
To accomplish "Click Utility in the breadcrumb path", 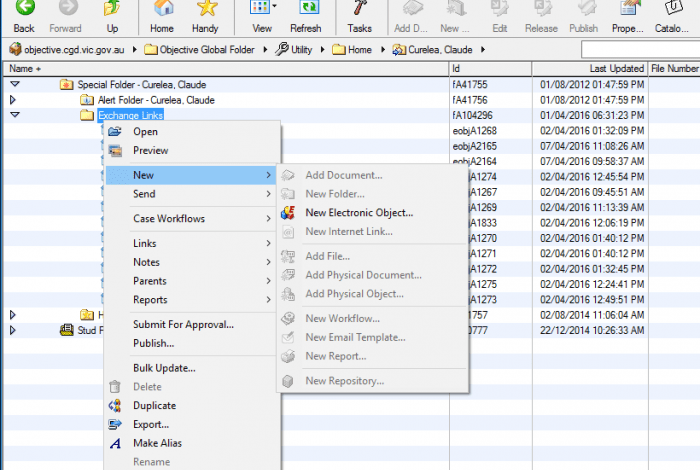I will (x=300, y=48).
